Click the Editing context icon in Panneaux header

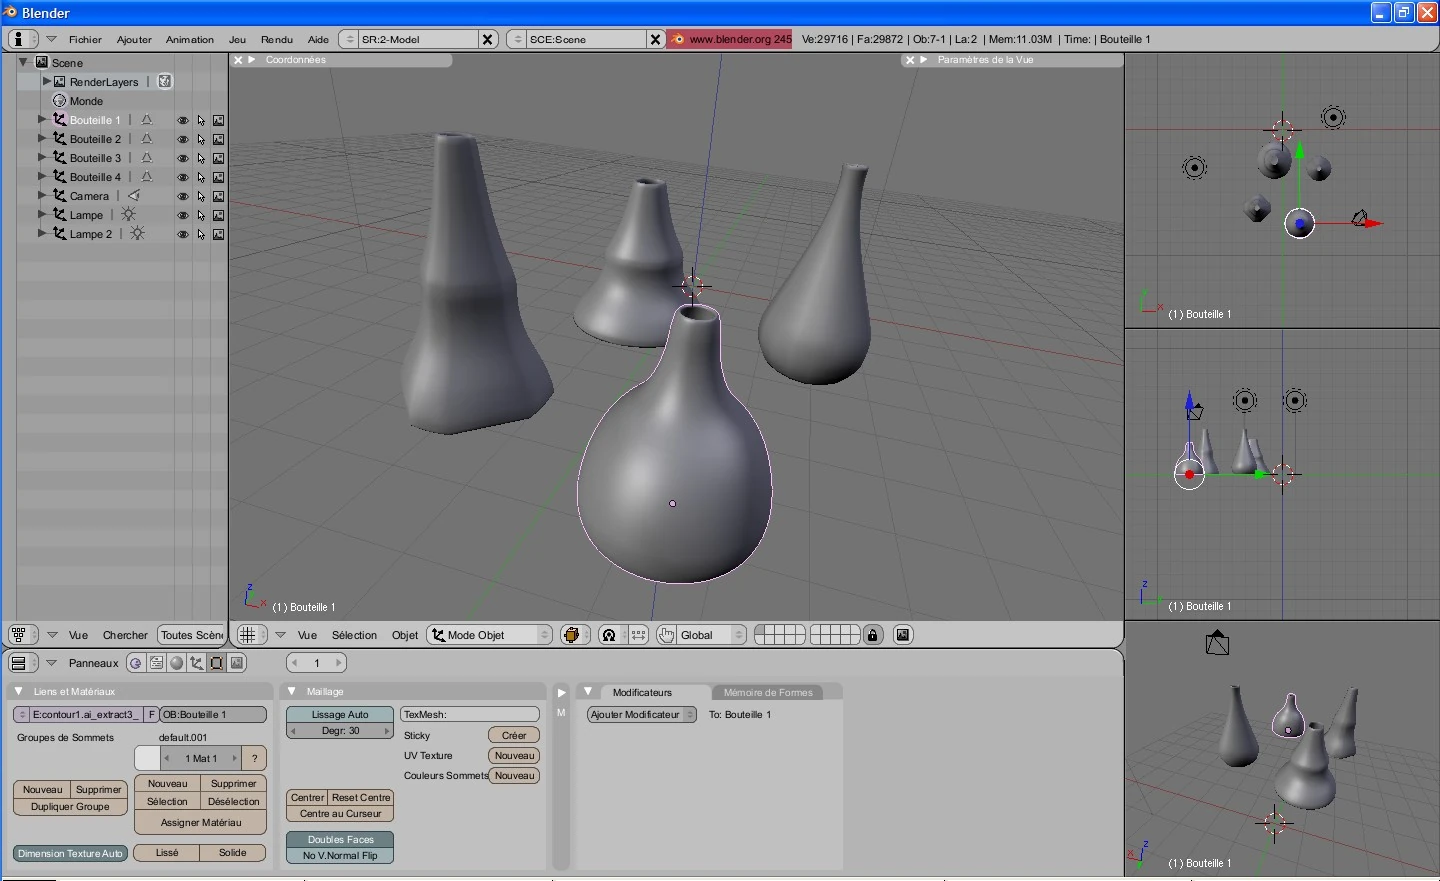pos(216,663)
